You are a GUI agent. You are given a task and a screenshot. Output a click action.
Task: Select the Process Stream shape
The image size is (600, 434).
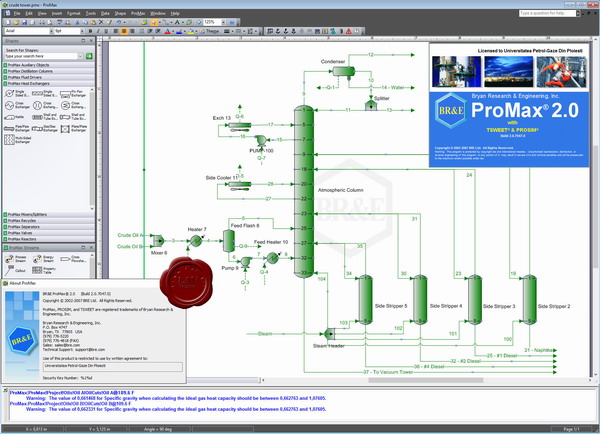pyautogui.click(x=15, y=259)
